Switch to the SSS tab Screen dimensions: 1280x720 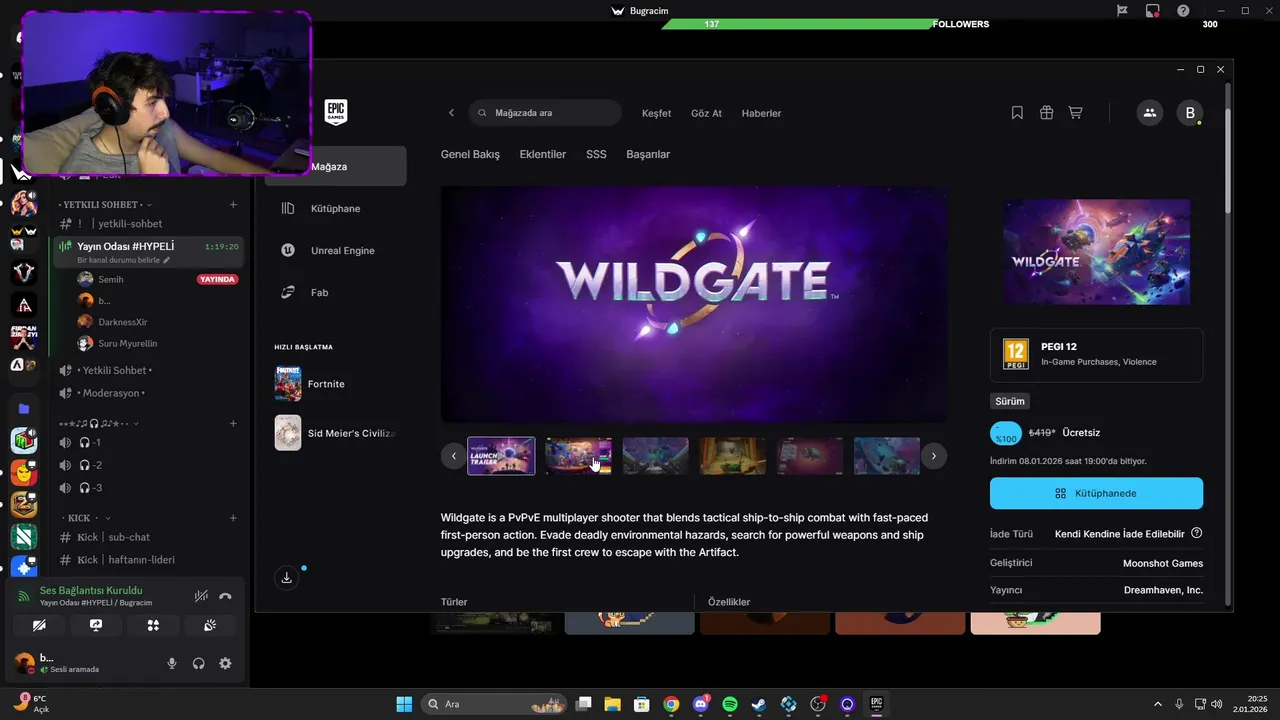tap(596, 154)
